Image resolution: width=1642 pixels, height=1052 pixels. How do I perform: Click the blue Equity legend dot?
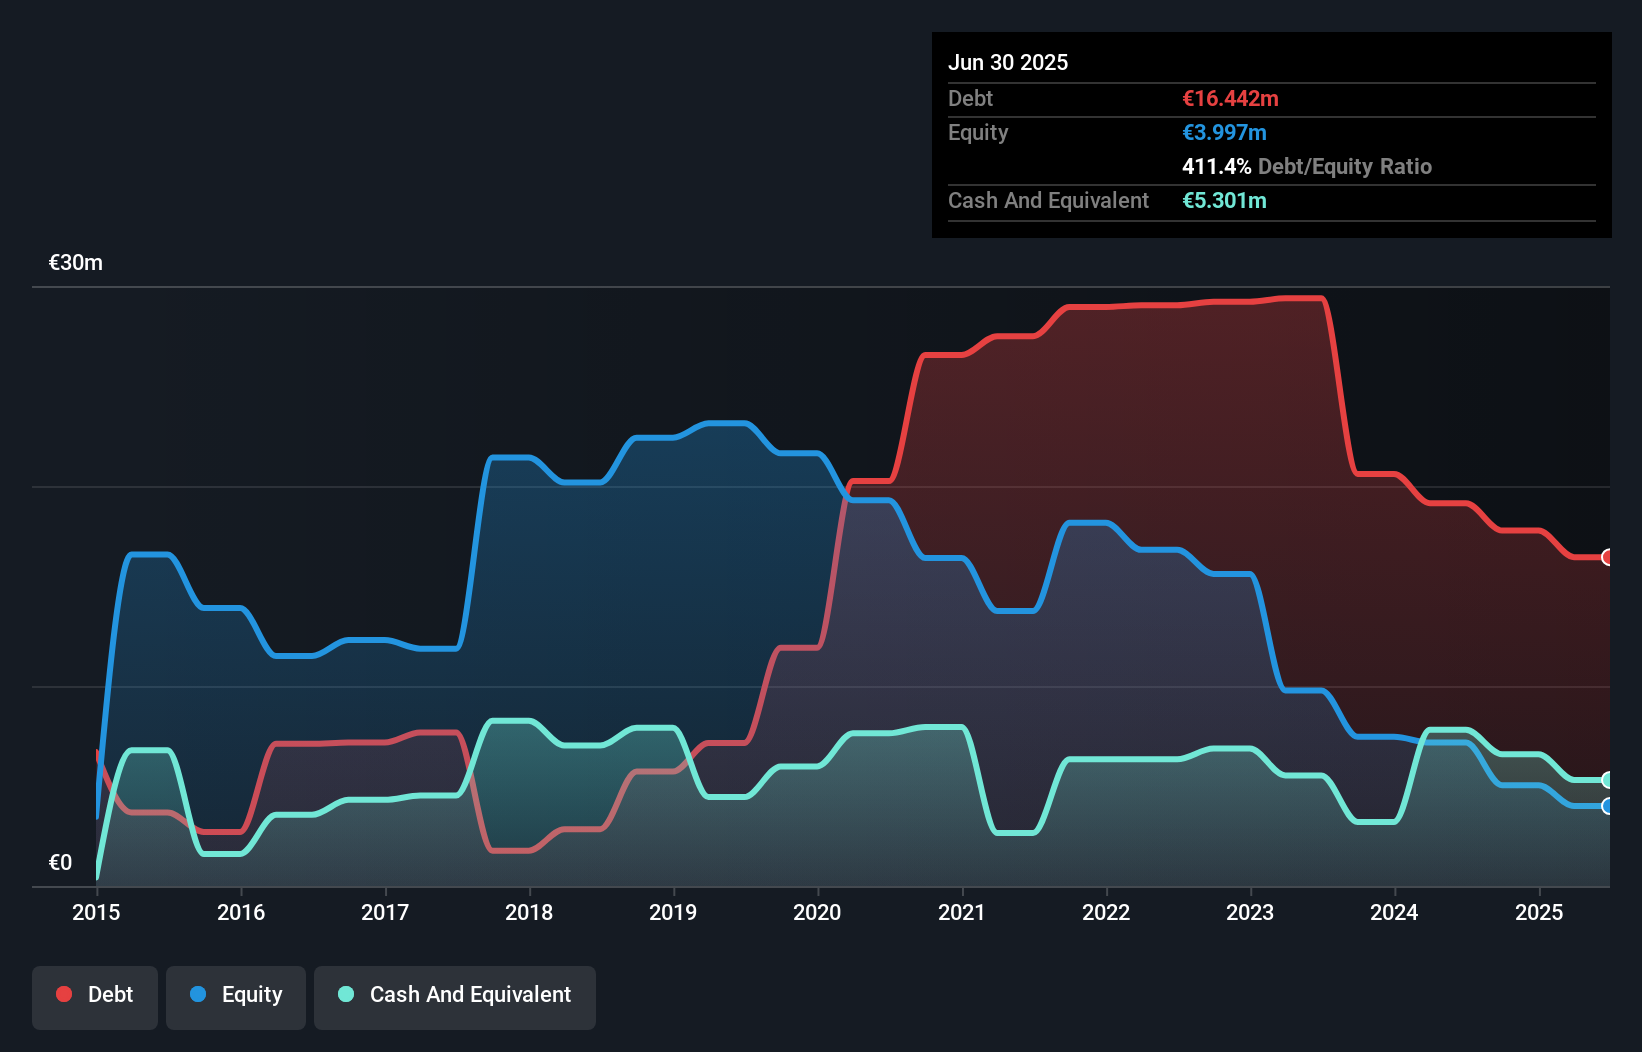pos(198,994)
